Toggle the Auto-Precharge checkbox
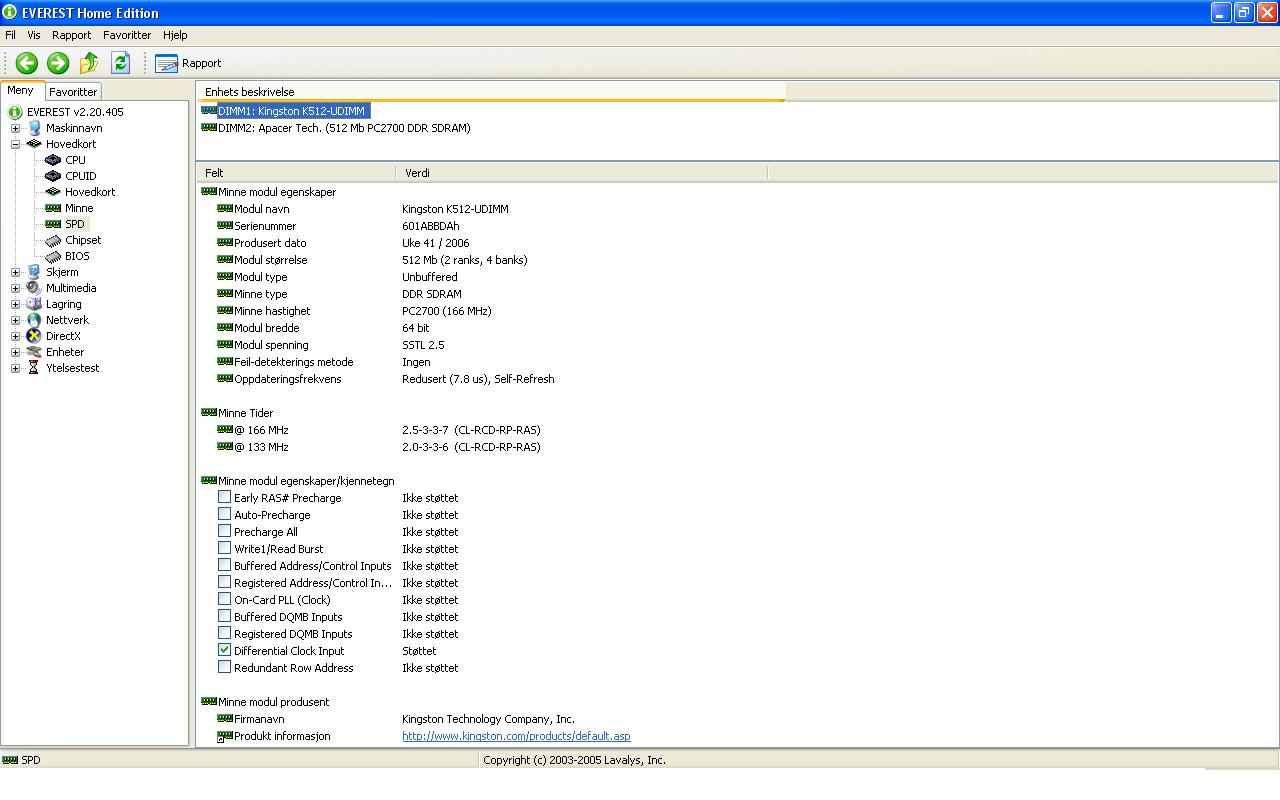Screen dimensions: 1280x800 pos(225,514)
